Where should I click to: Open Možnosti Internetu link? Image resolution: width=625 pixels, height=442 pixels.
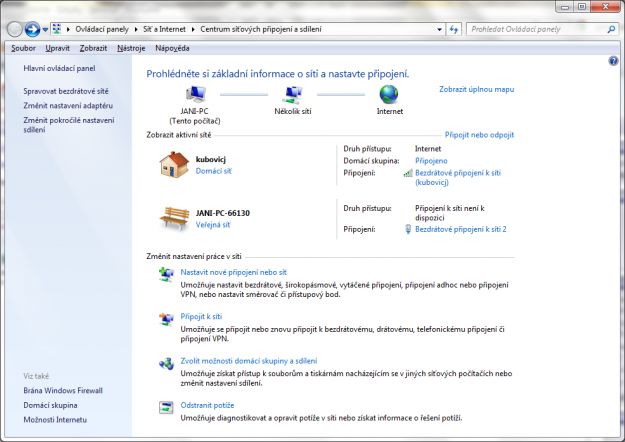(x=55, y=420)
